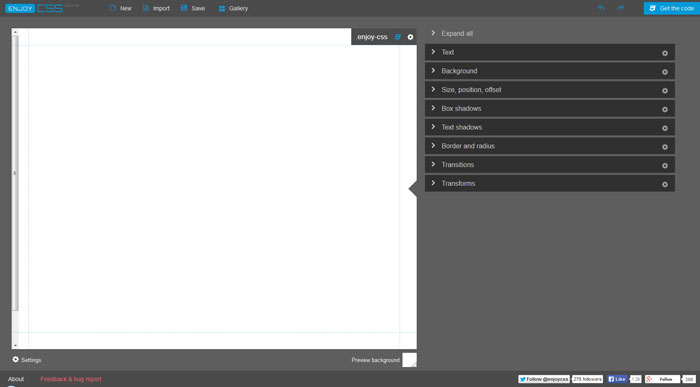Click the vertical scrollbar thumb of the canvas
Image resolution: width=700 pixels, height=387 pixels.
[x=15, y=173]
